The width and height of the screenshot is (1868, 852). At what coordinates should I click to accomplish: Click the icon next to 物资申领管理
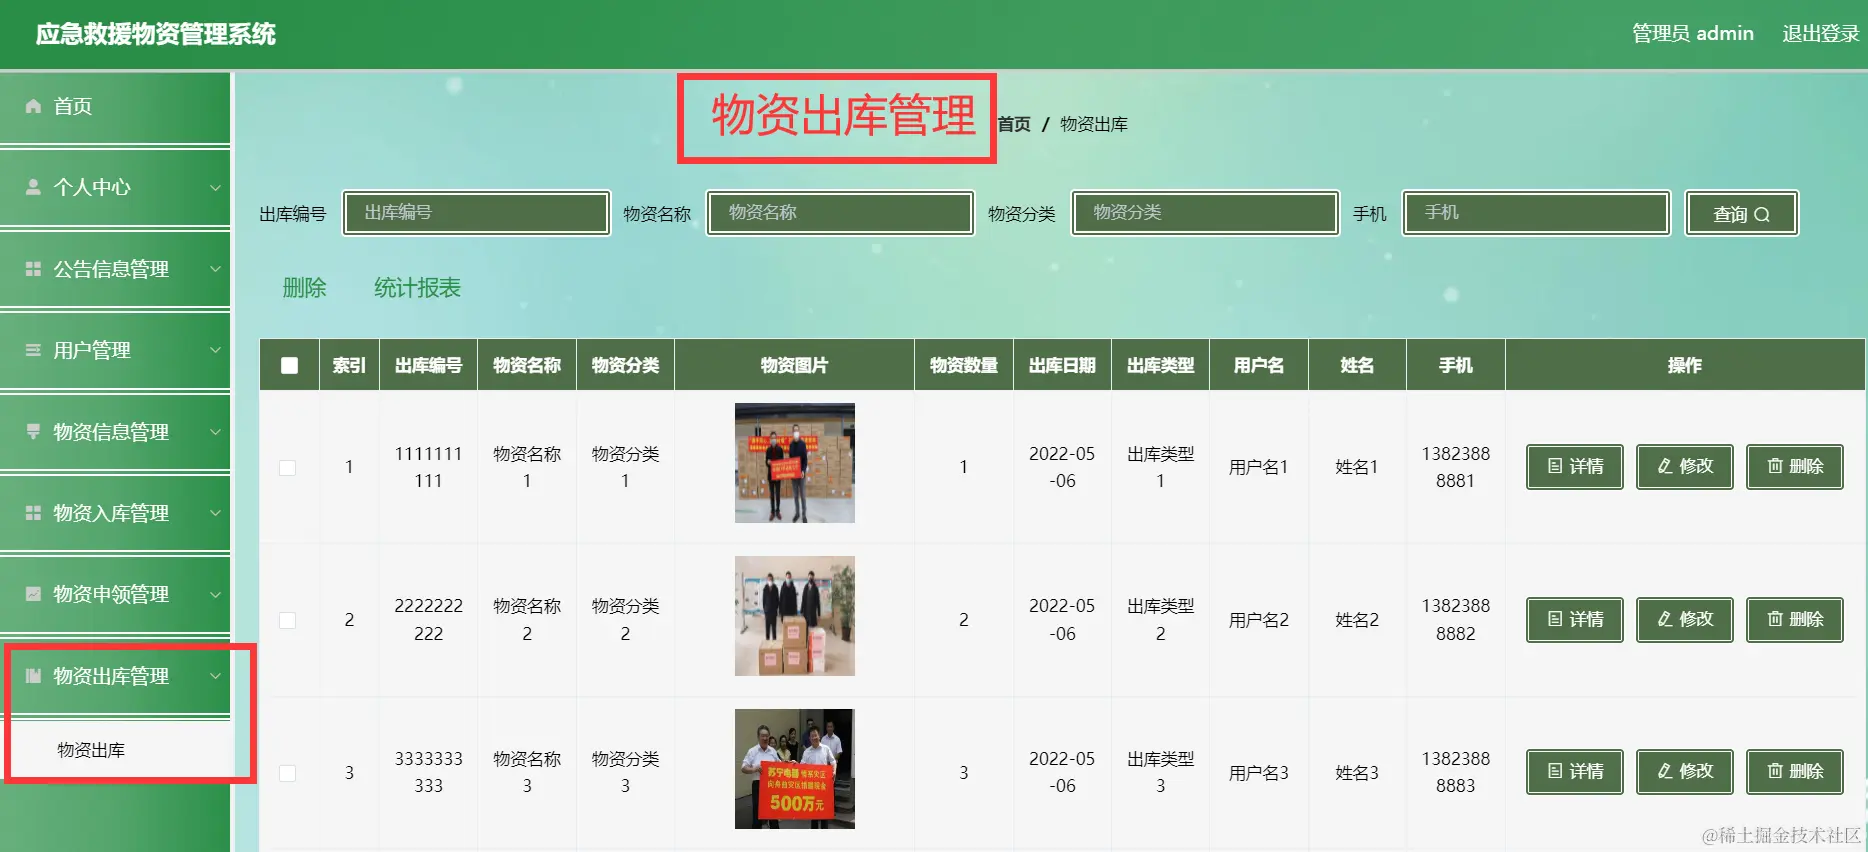coord(33,594)
